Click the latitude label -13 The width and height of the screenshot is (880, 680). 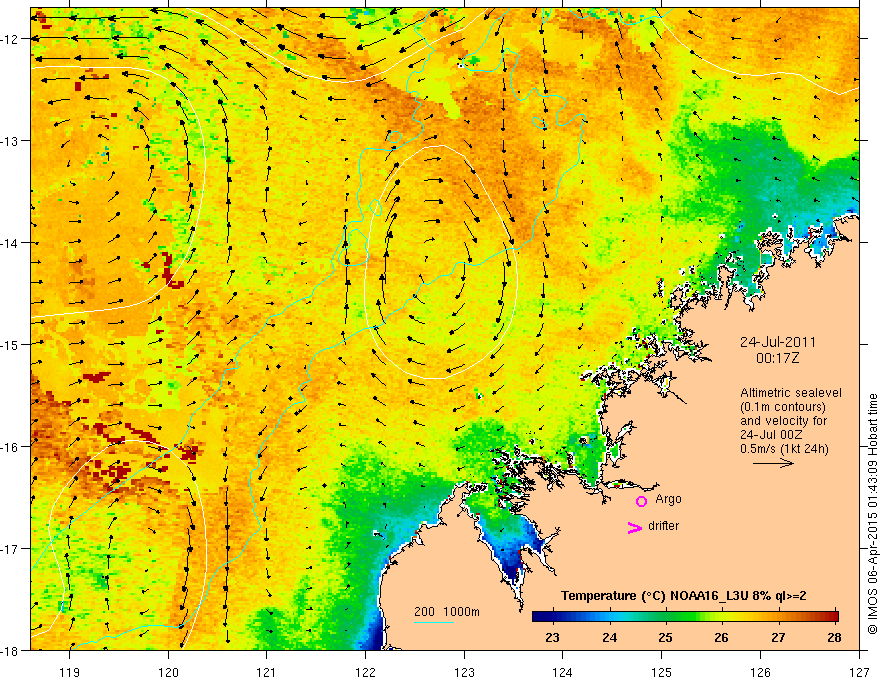click(x=10, y=141)
